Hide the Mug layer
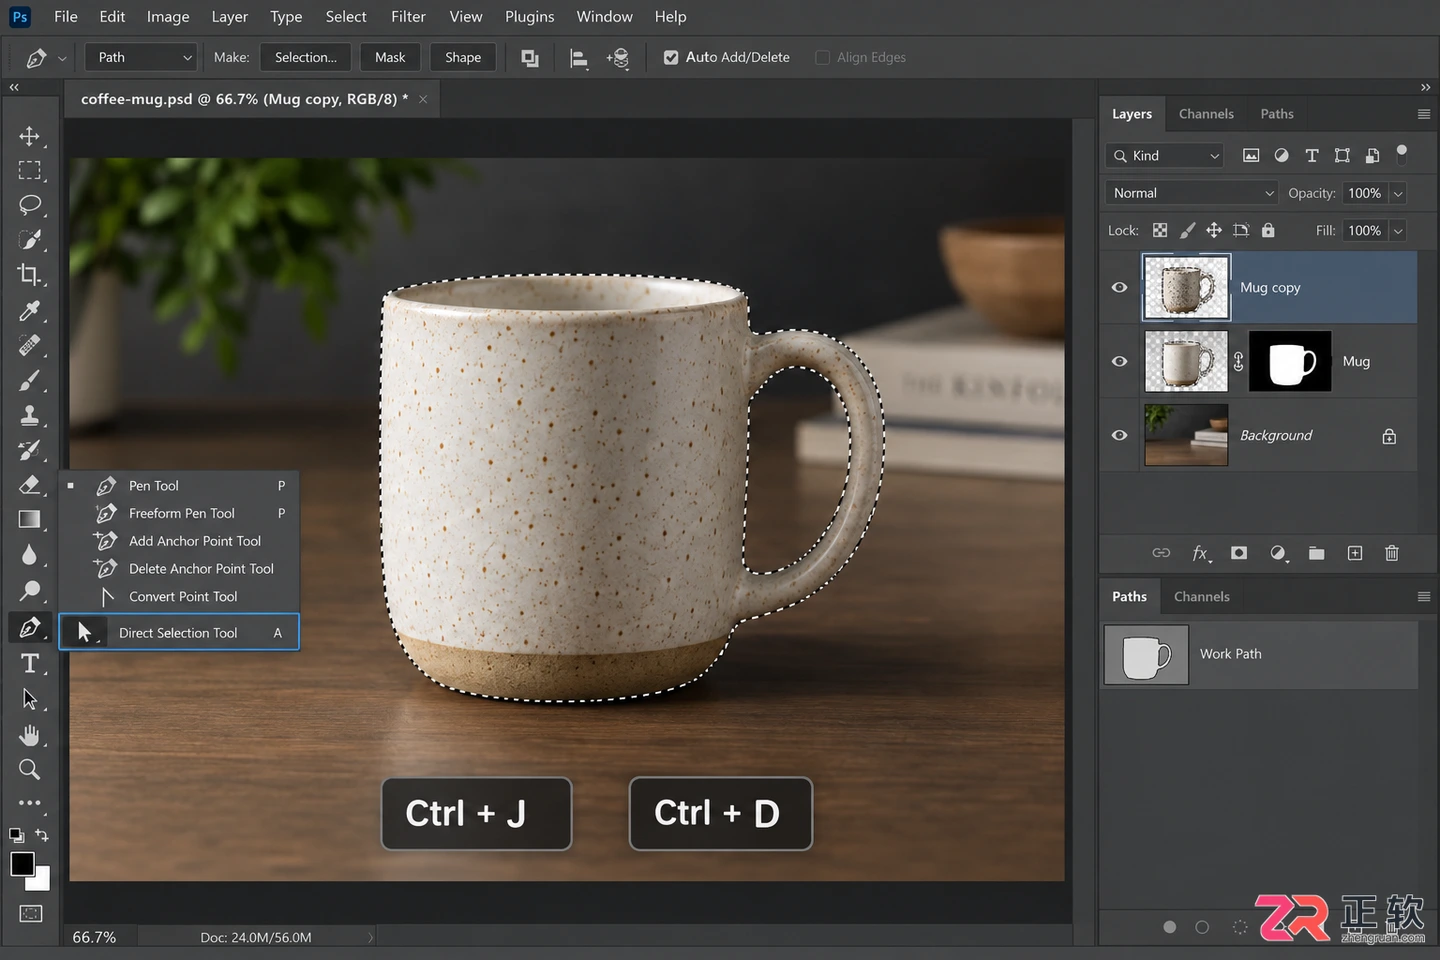 [1120, 362]
